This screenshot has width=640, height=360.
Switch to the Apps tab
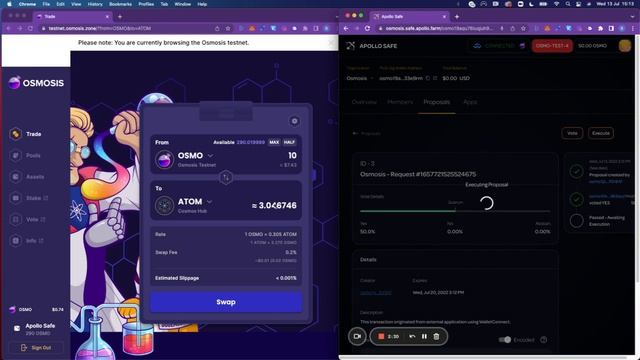pos(470,102)
